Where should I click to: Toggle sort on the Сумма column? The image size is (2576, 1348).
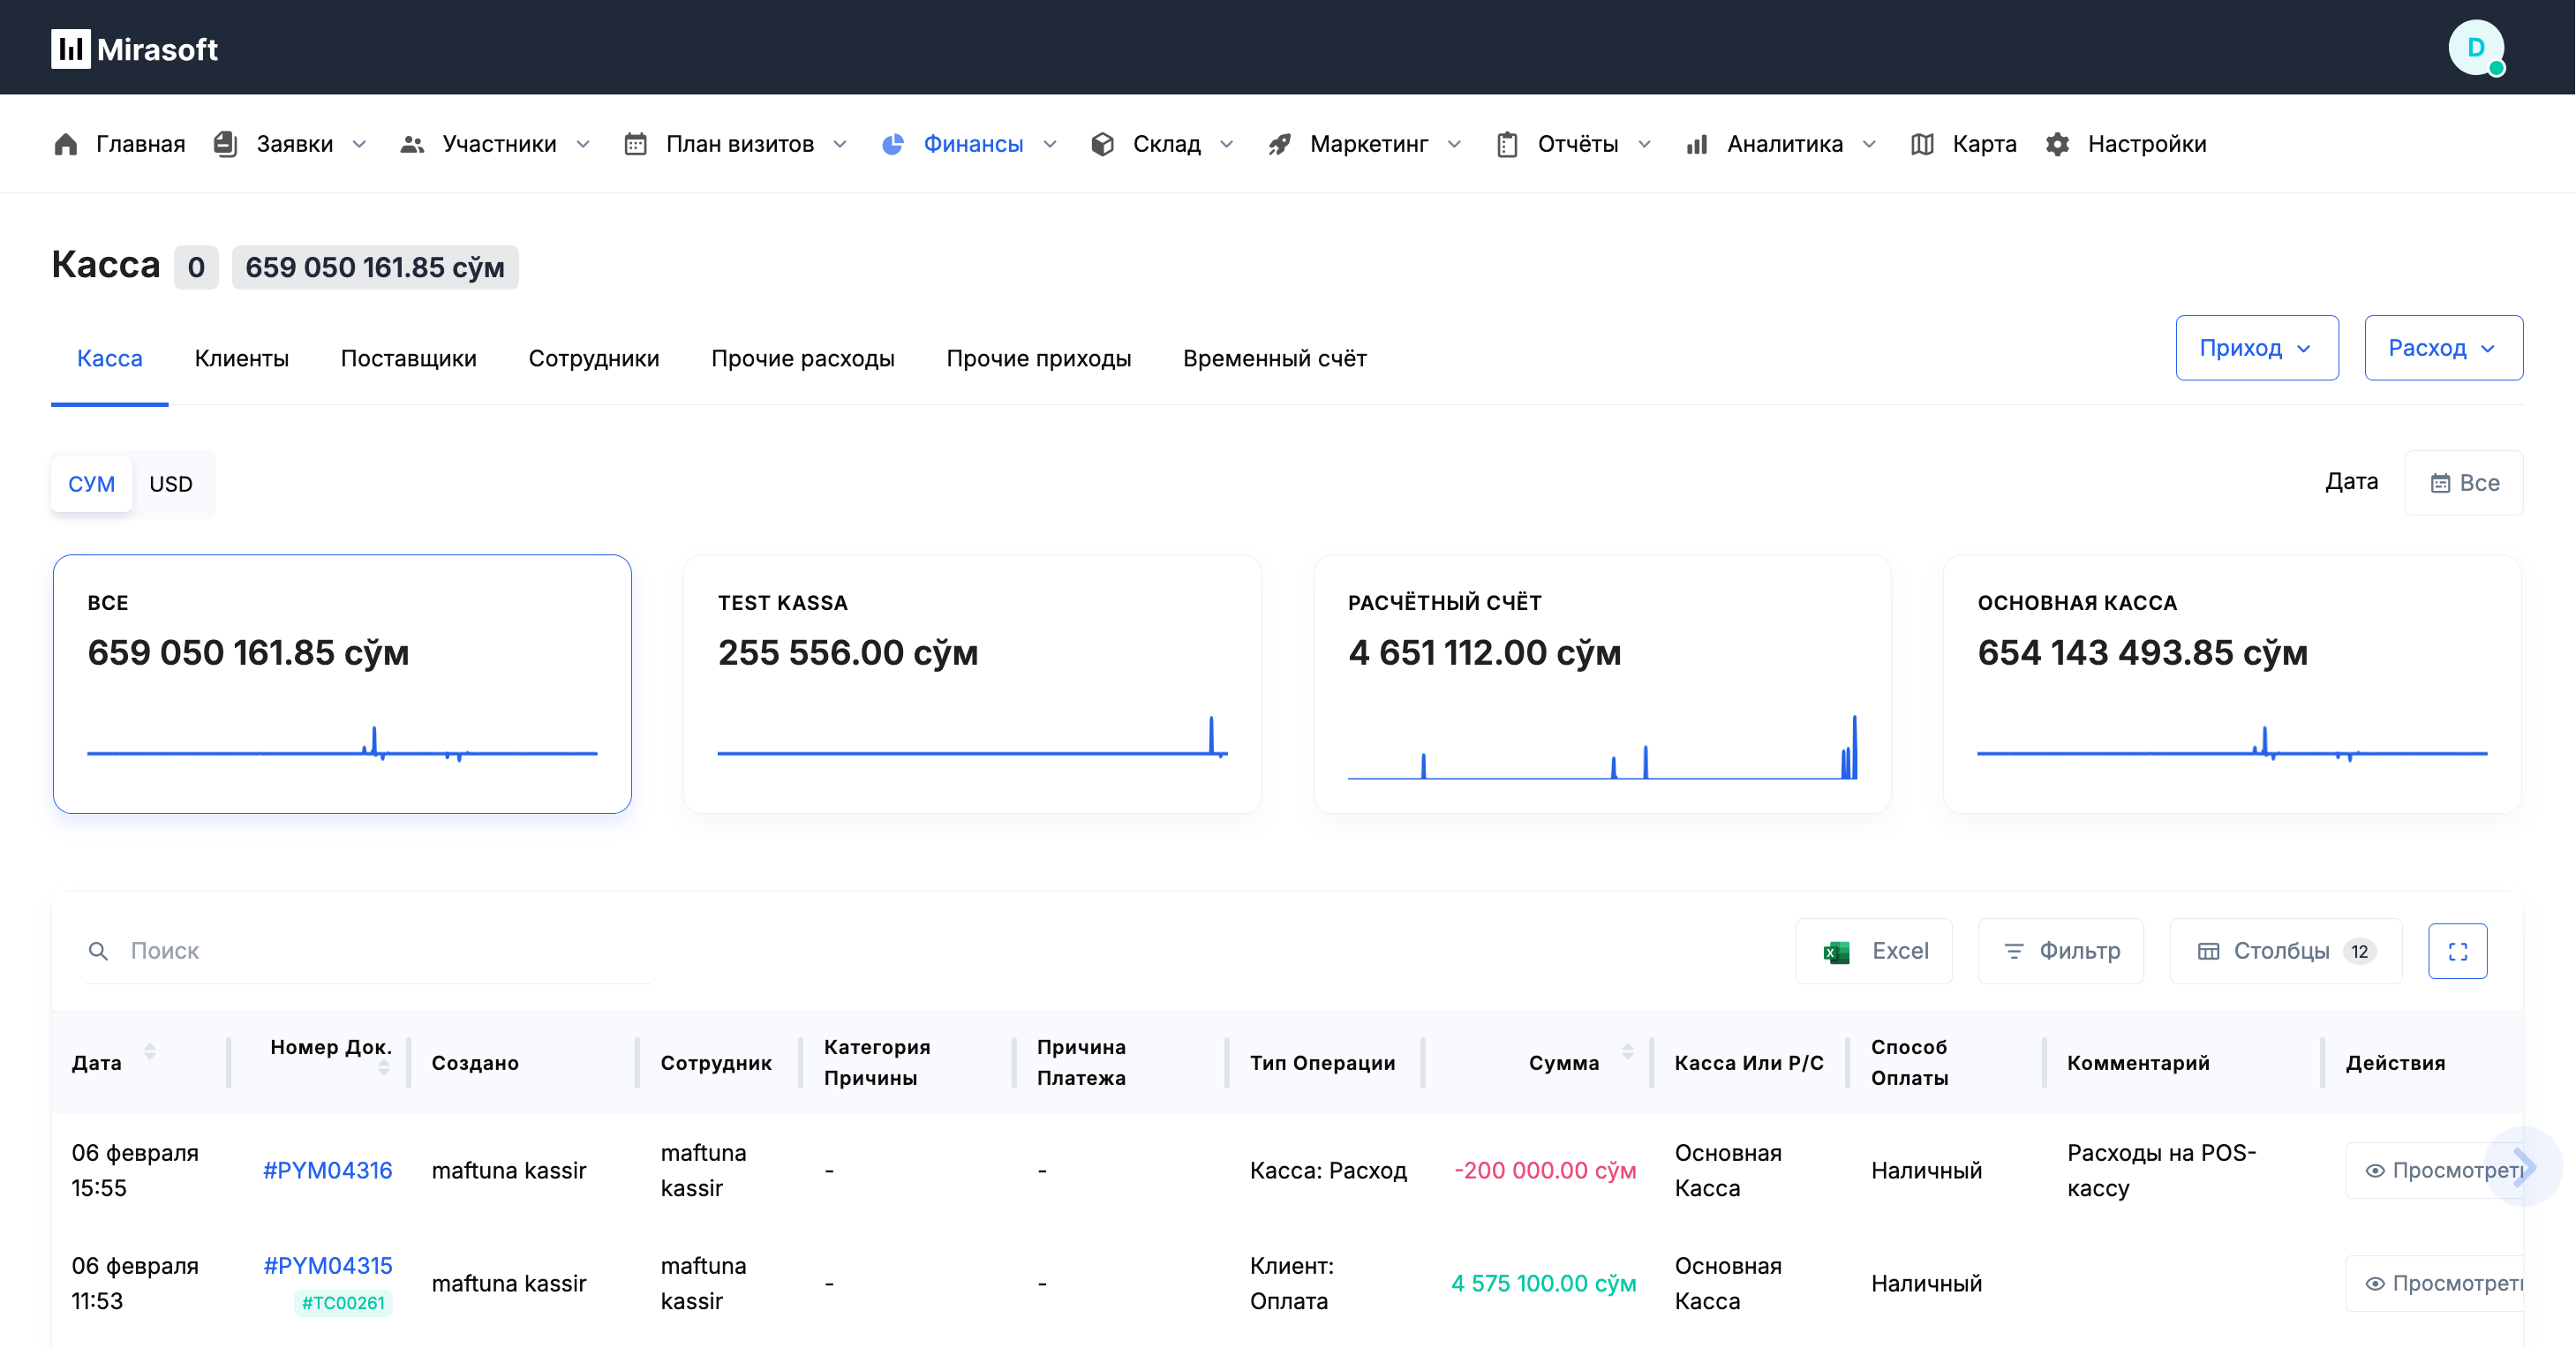(1627, 1052)
